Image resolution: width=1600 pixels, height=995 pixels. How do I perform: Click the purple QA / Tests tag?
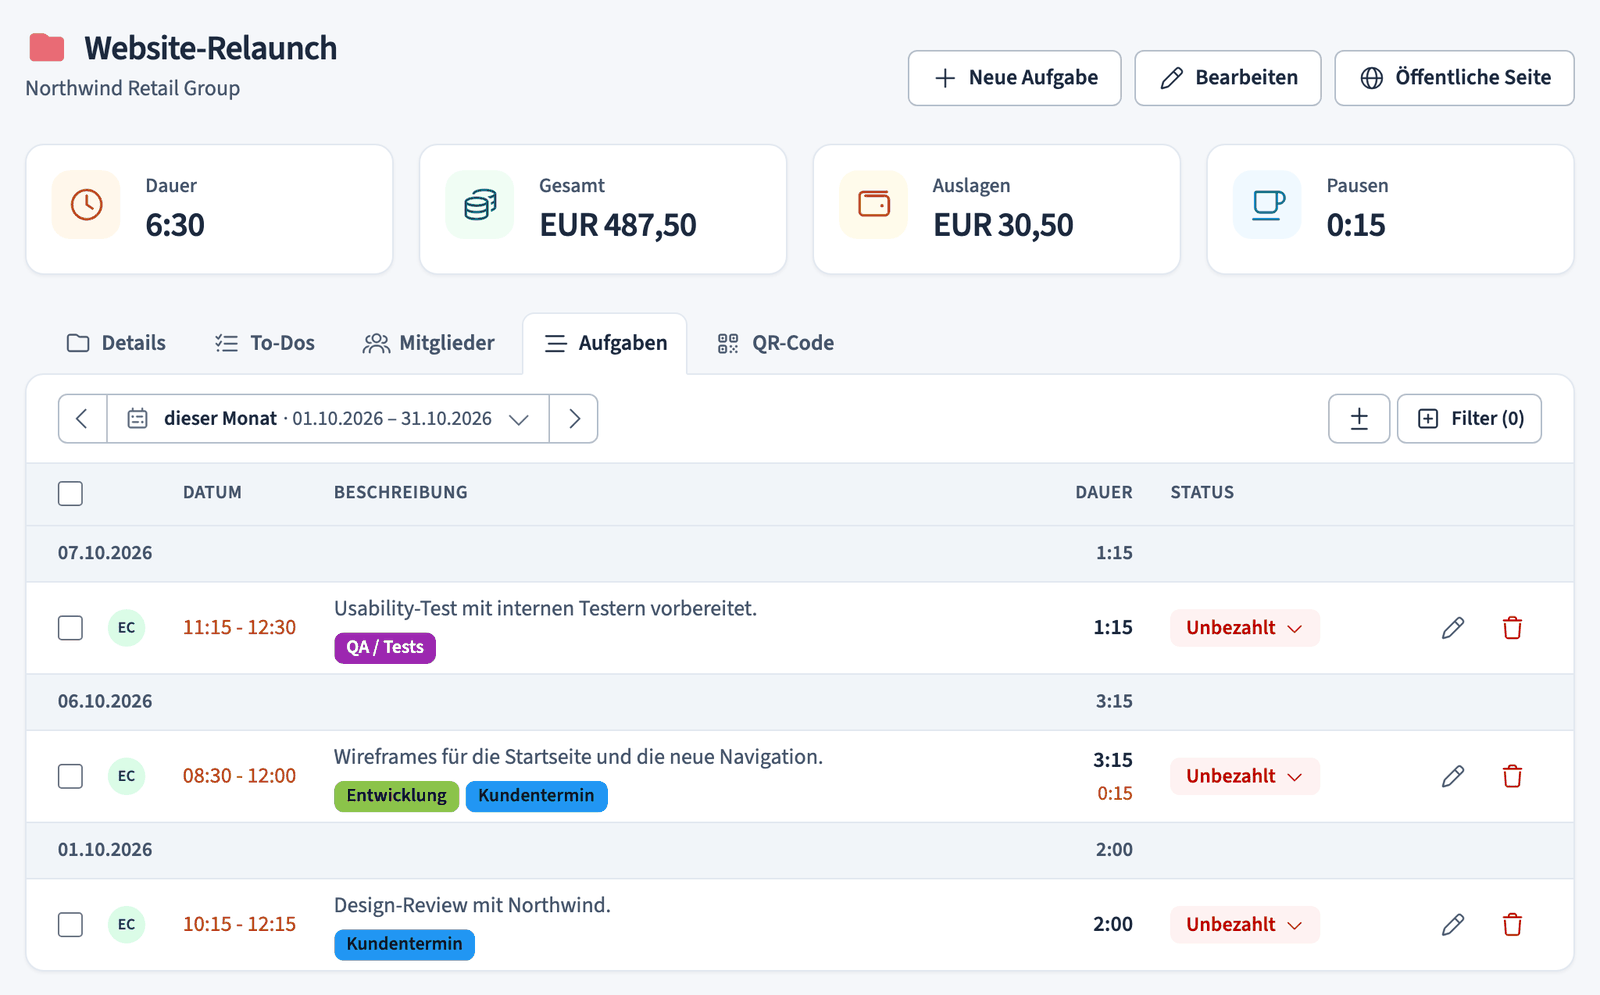pos(385,648)
